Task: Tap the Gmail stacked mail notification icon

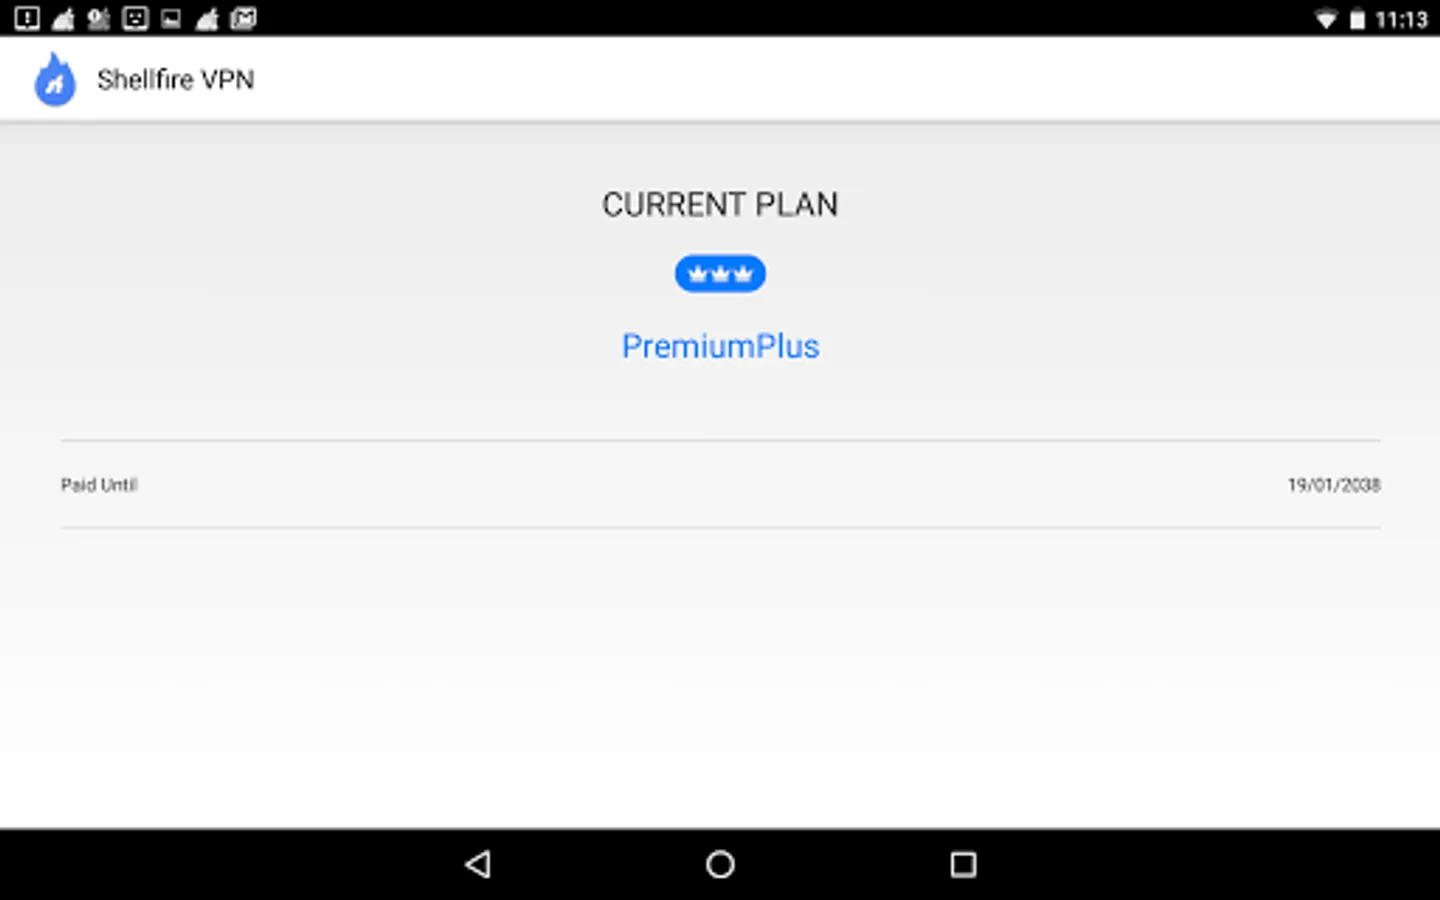Action: click(x=243, y=18)
